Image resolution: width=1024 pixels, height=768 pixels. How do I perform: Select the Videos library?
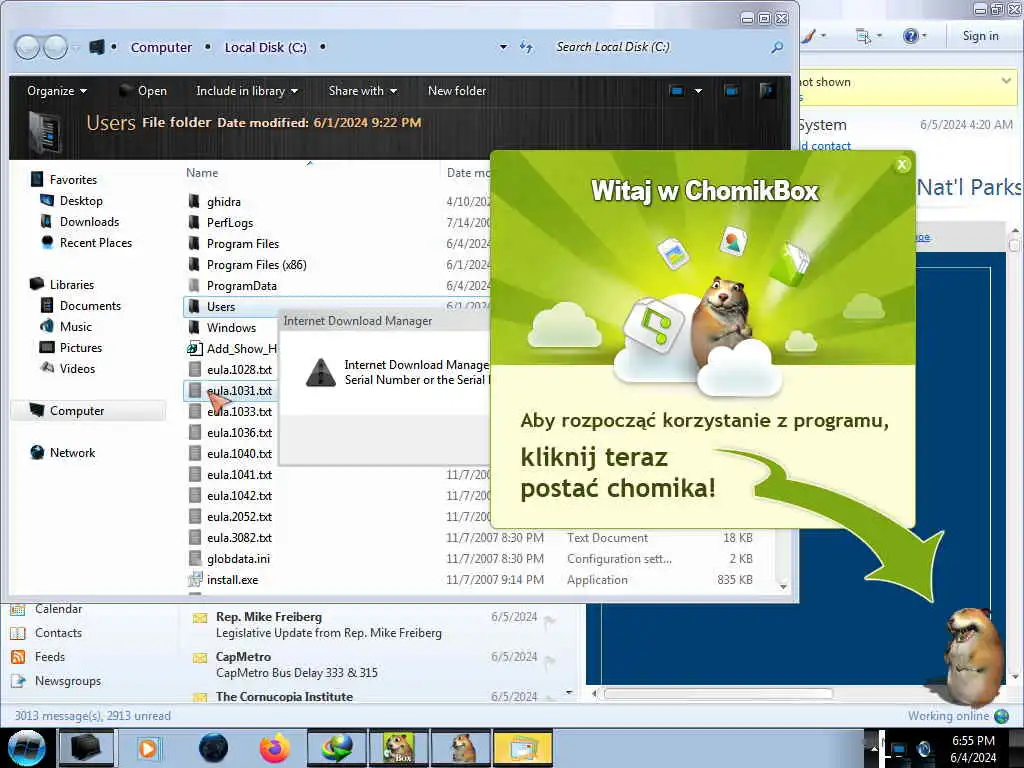pos(77,368)
